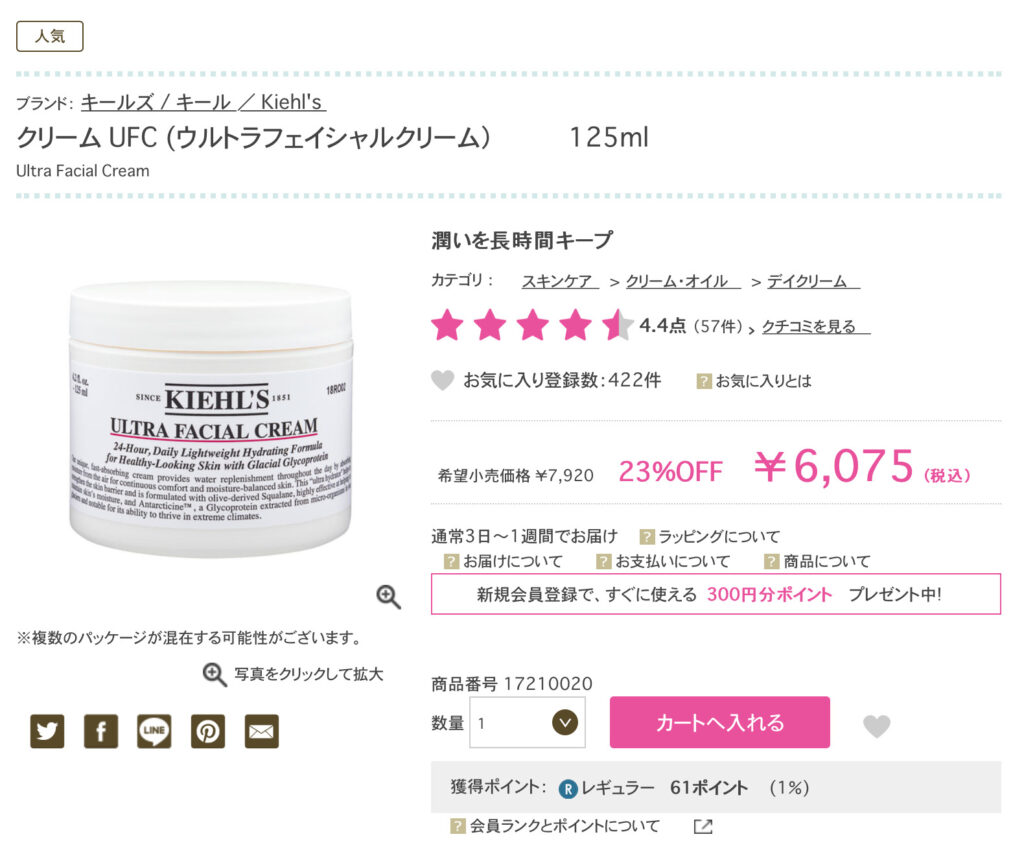Screen dimensions: 1024x852
Task: Pin product with Pinterest icon
Action: point(208,731)
